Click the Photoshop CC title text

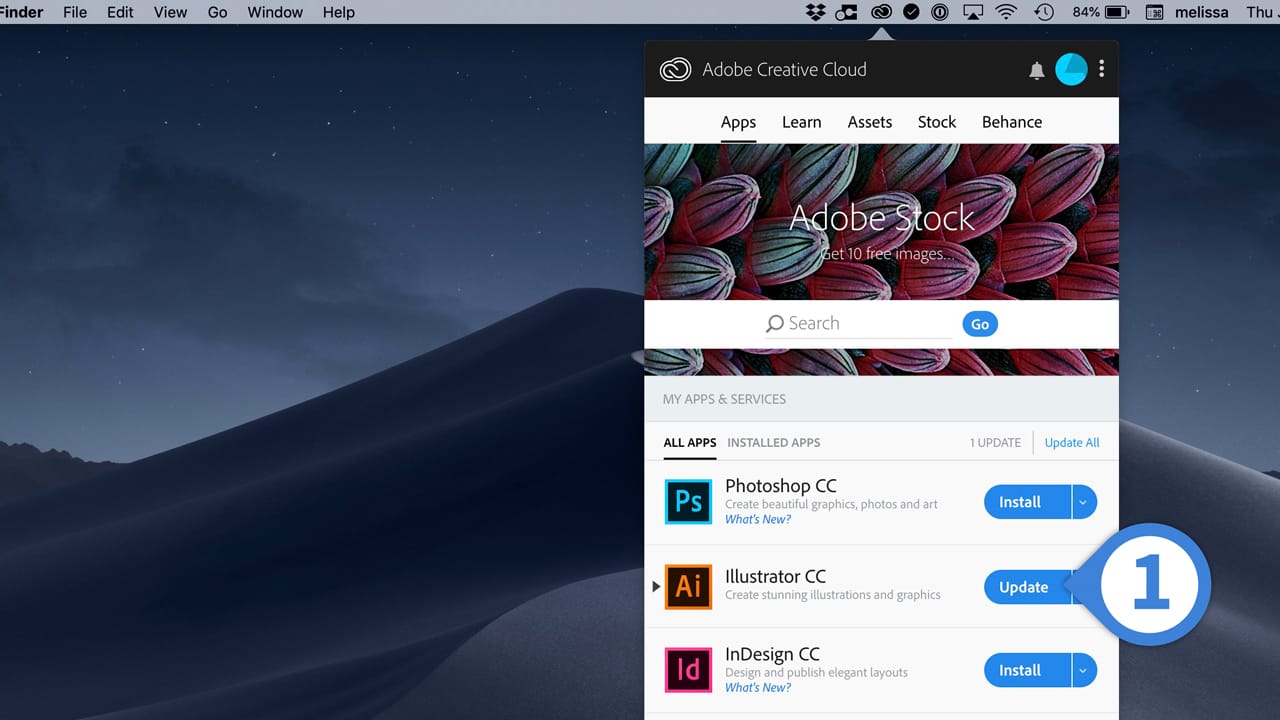tap(780, 486)
